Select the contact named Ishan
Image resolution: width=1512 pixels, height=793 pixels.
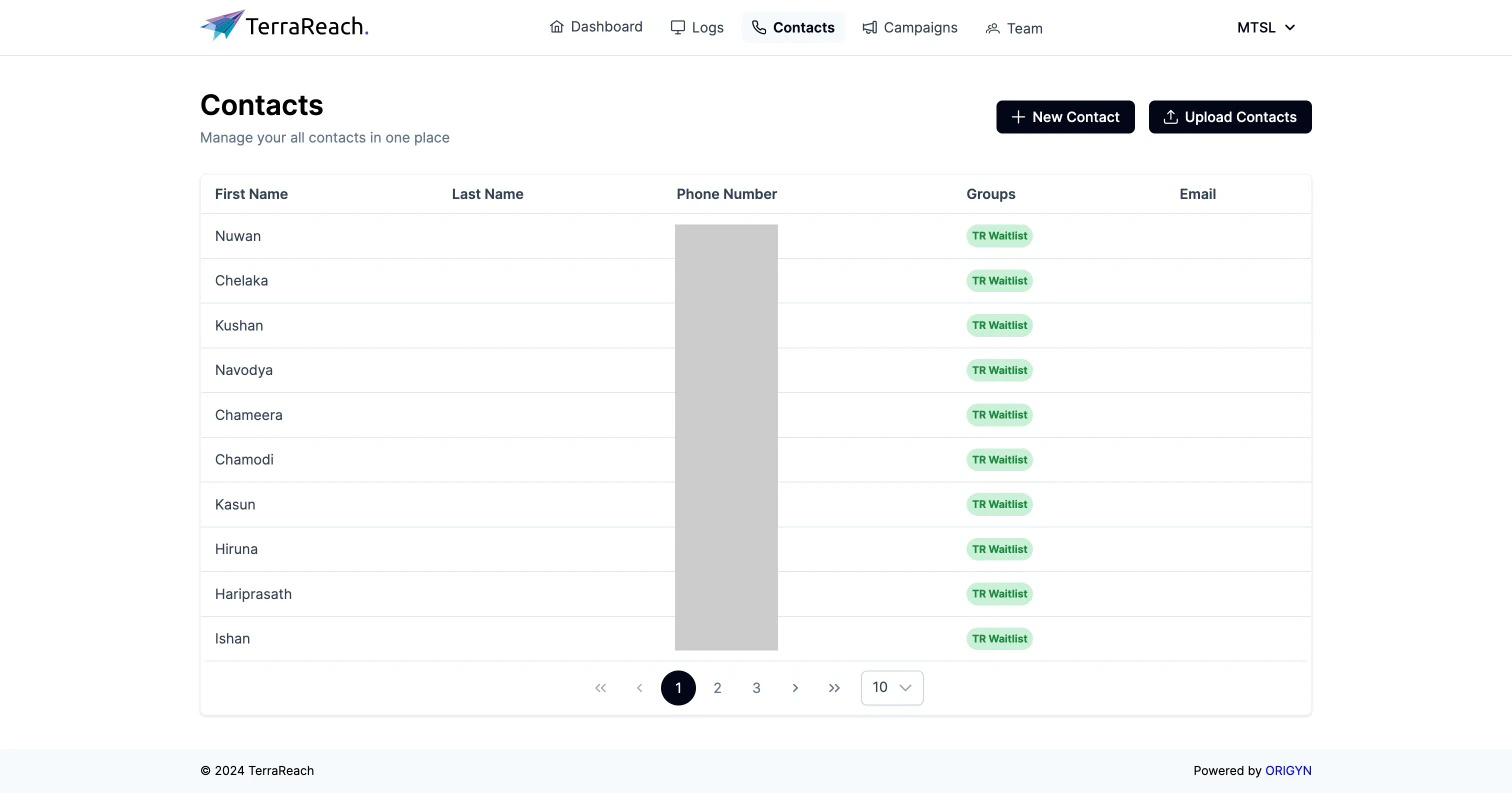coord(232,639)
